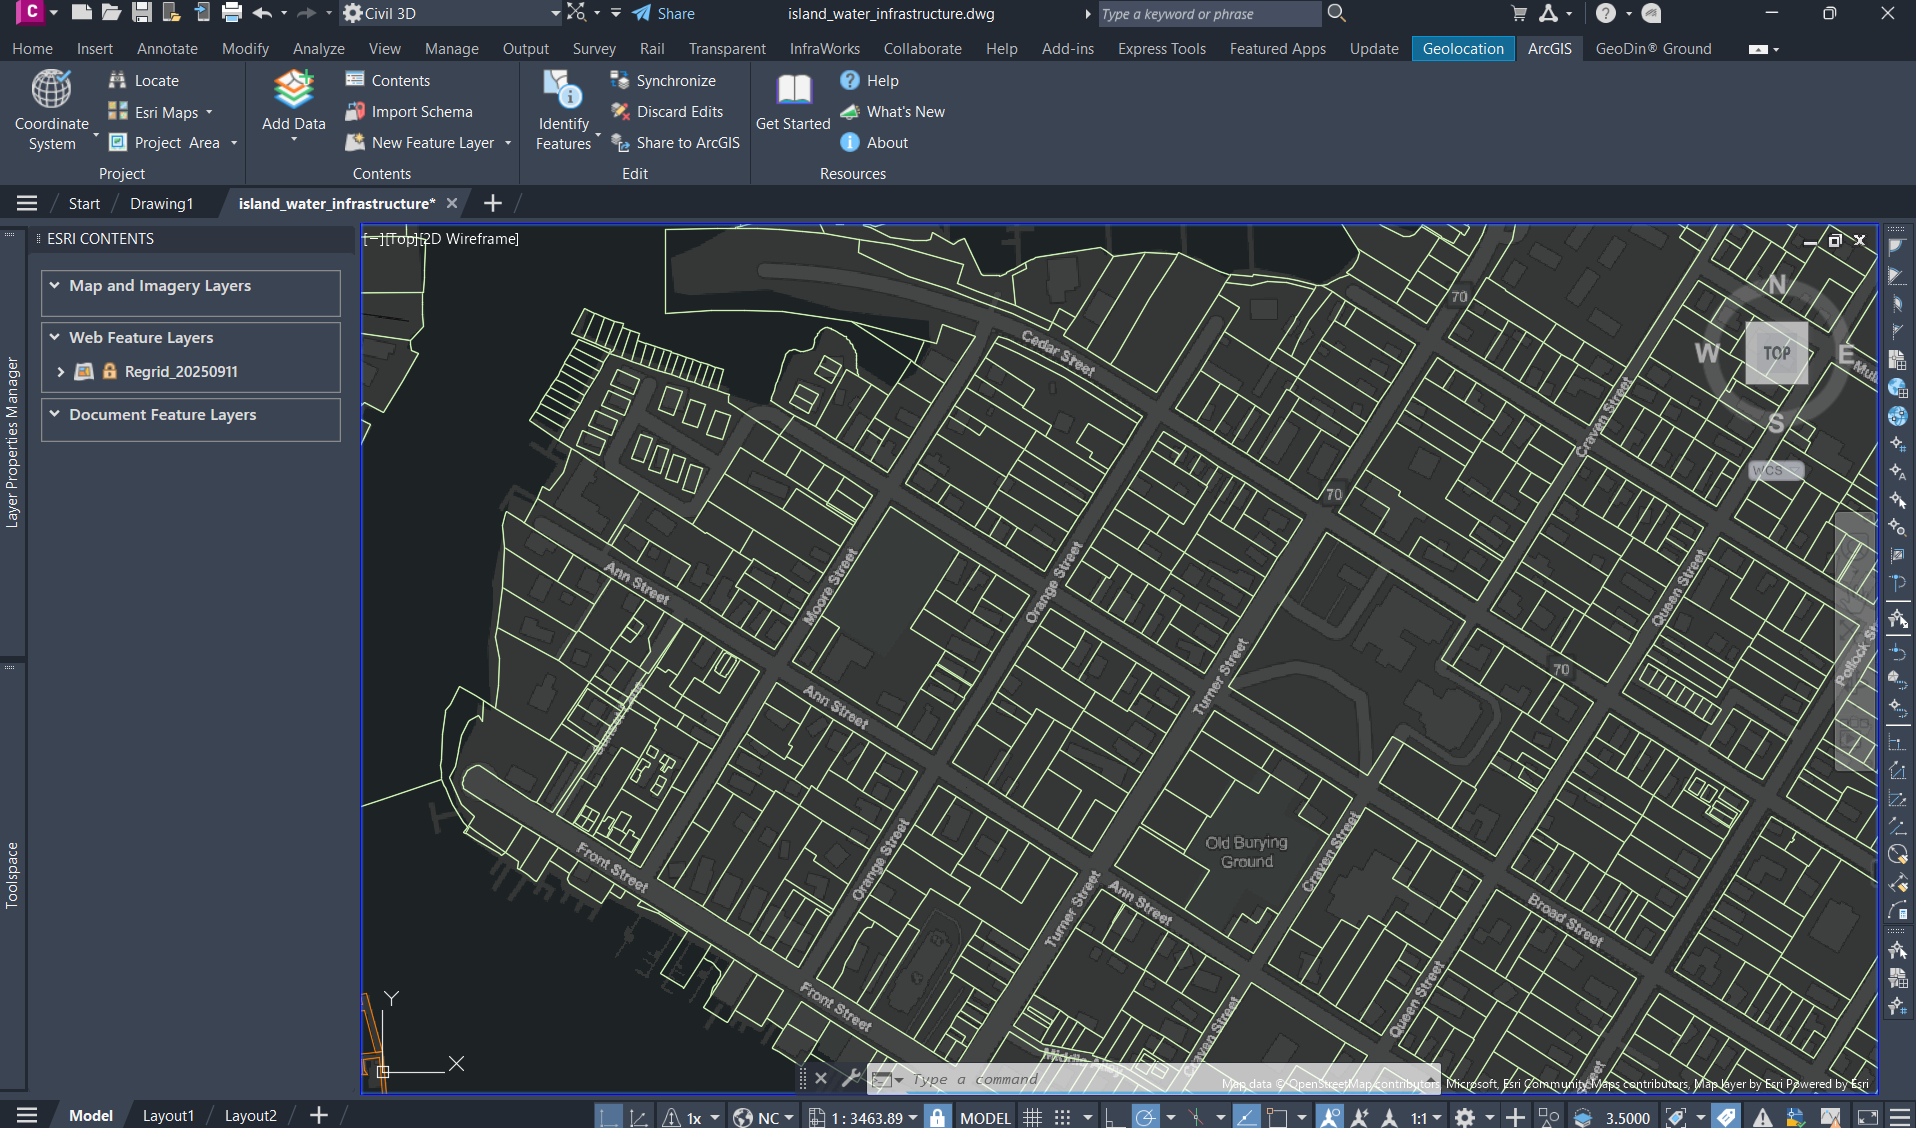Click the Locate tool
This screenshot has height=1128, width=1916.
pos(144,81)
